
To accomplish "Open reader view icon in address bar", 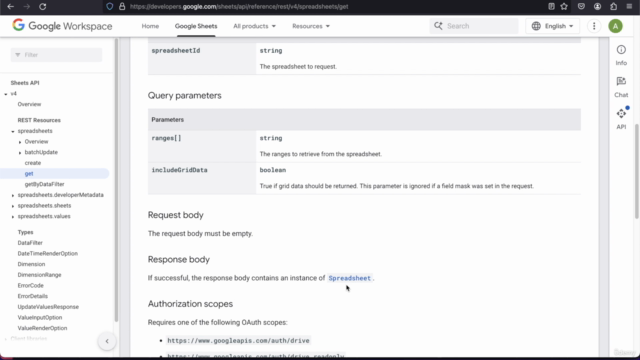I will coord(551,7).
